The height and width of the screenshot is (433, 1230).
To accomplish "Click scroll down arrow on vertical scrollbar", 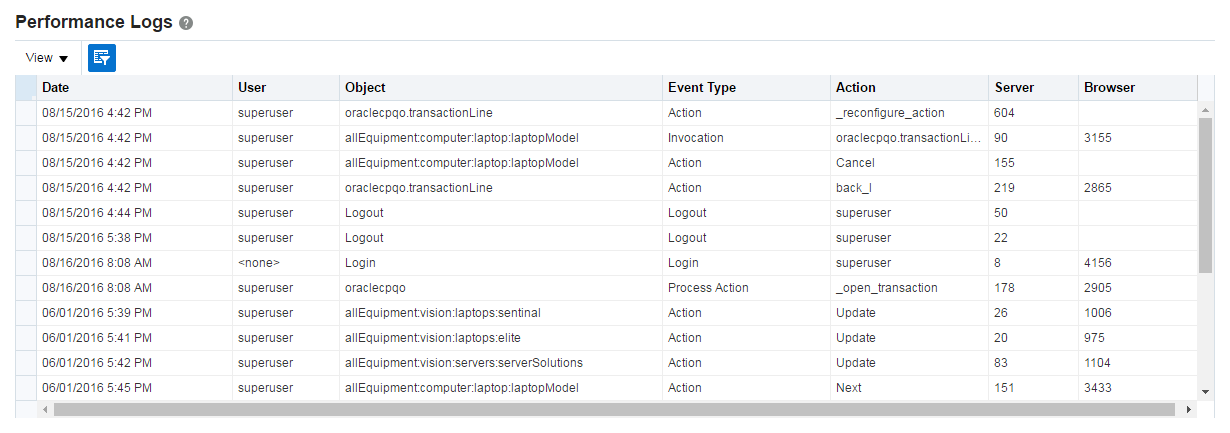I will pos(1205,392).
